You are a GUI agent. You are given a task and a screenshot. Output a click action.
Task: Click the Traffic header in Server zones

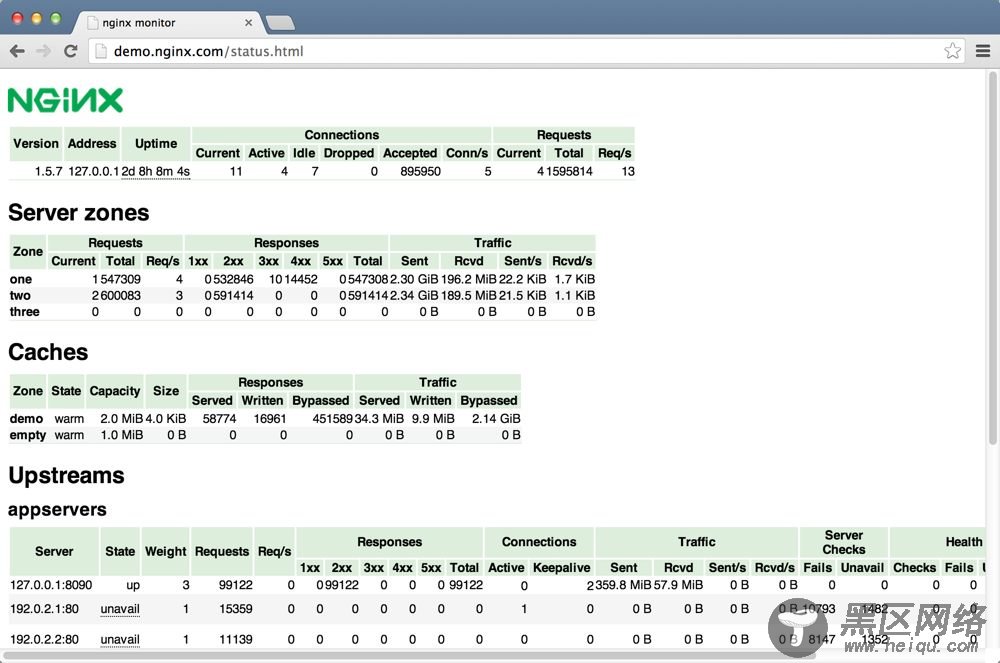(x=492, y=243)
